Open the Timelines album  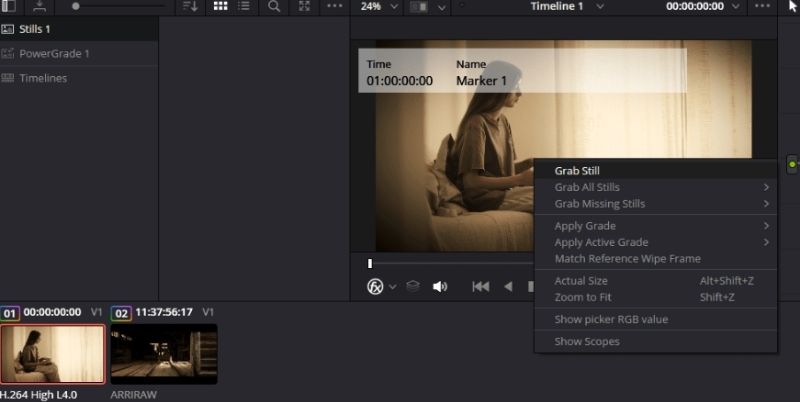(x=79, y=78)
